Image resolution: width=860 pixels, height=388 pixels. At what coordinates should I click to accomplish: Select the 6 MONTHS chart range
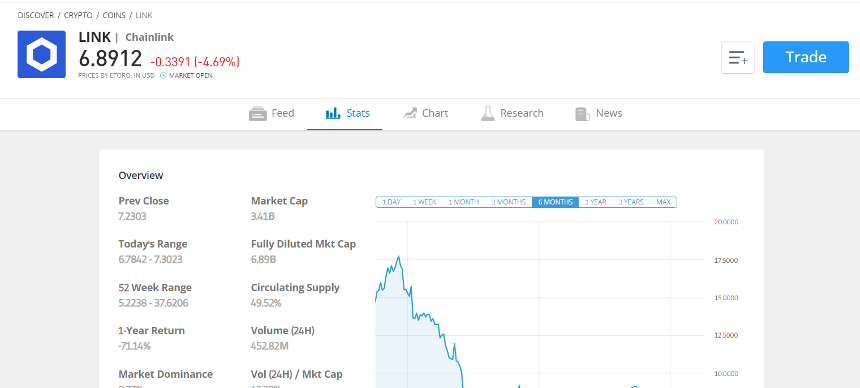tap(555, 202)
